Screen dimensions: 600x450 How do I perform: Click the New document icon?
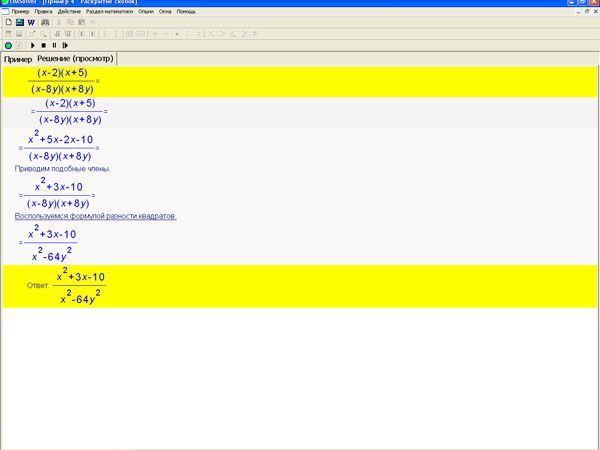point(8,21)
